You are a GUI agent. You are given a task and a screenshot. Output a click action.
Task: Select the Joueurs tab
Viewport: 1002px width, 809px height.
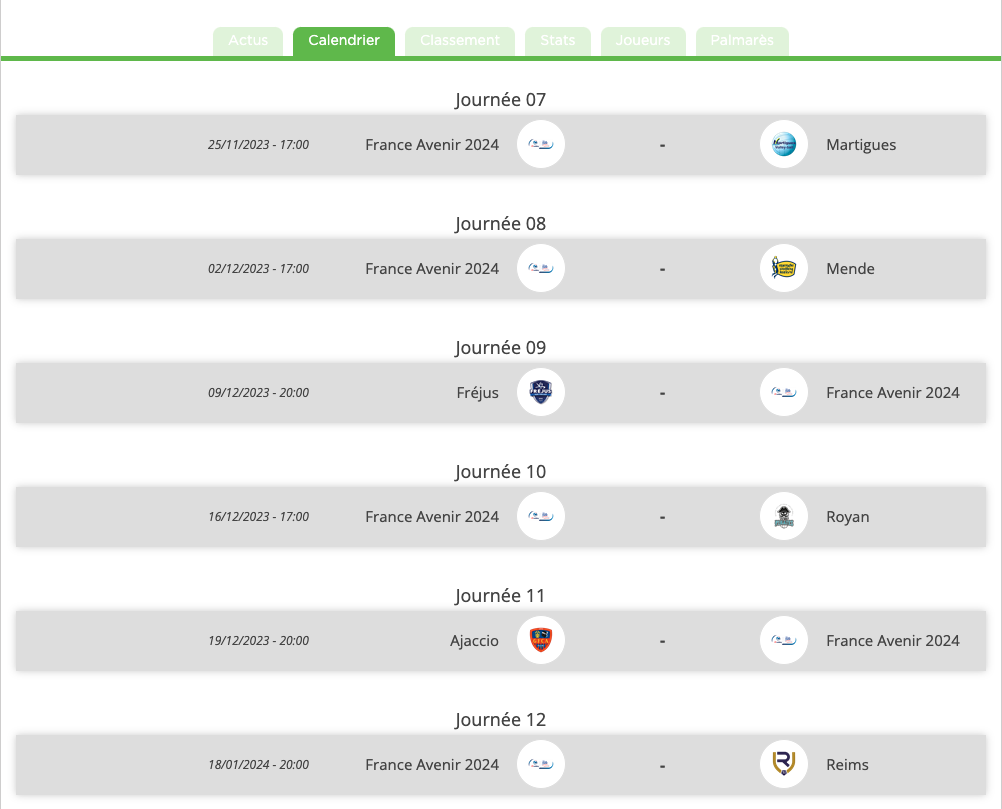coord(643,41)
